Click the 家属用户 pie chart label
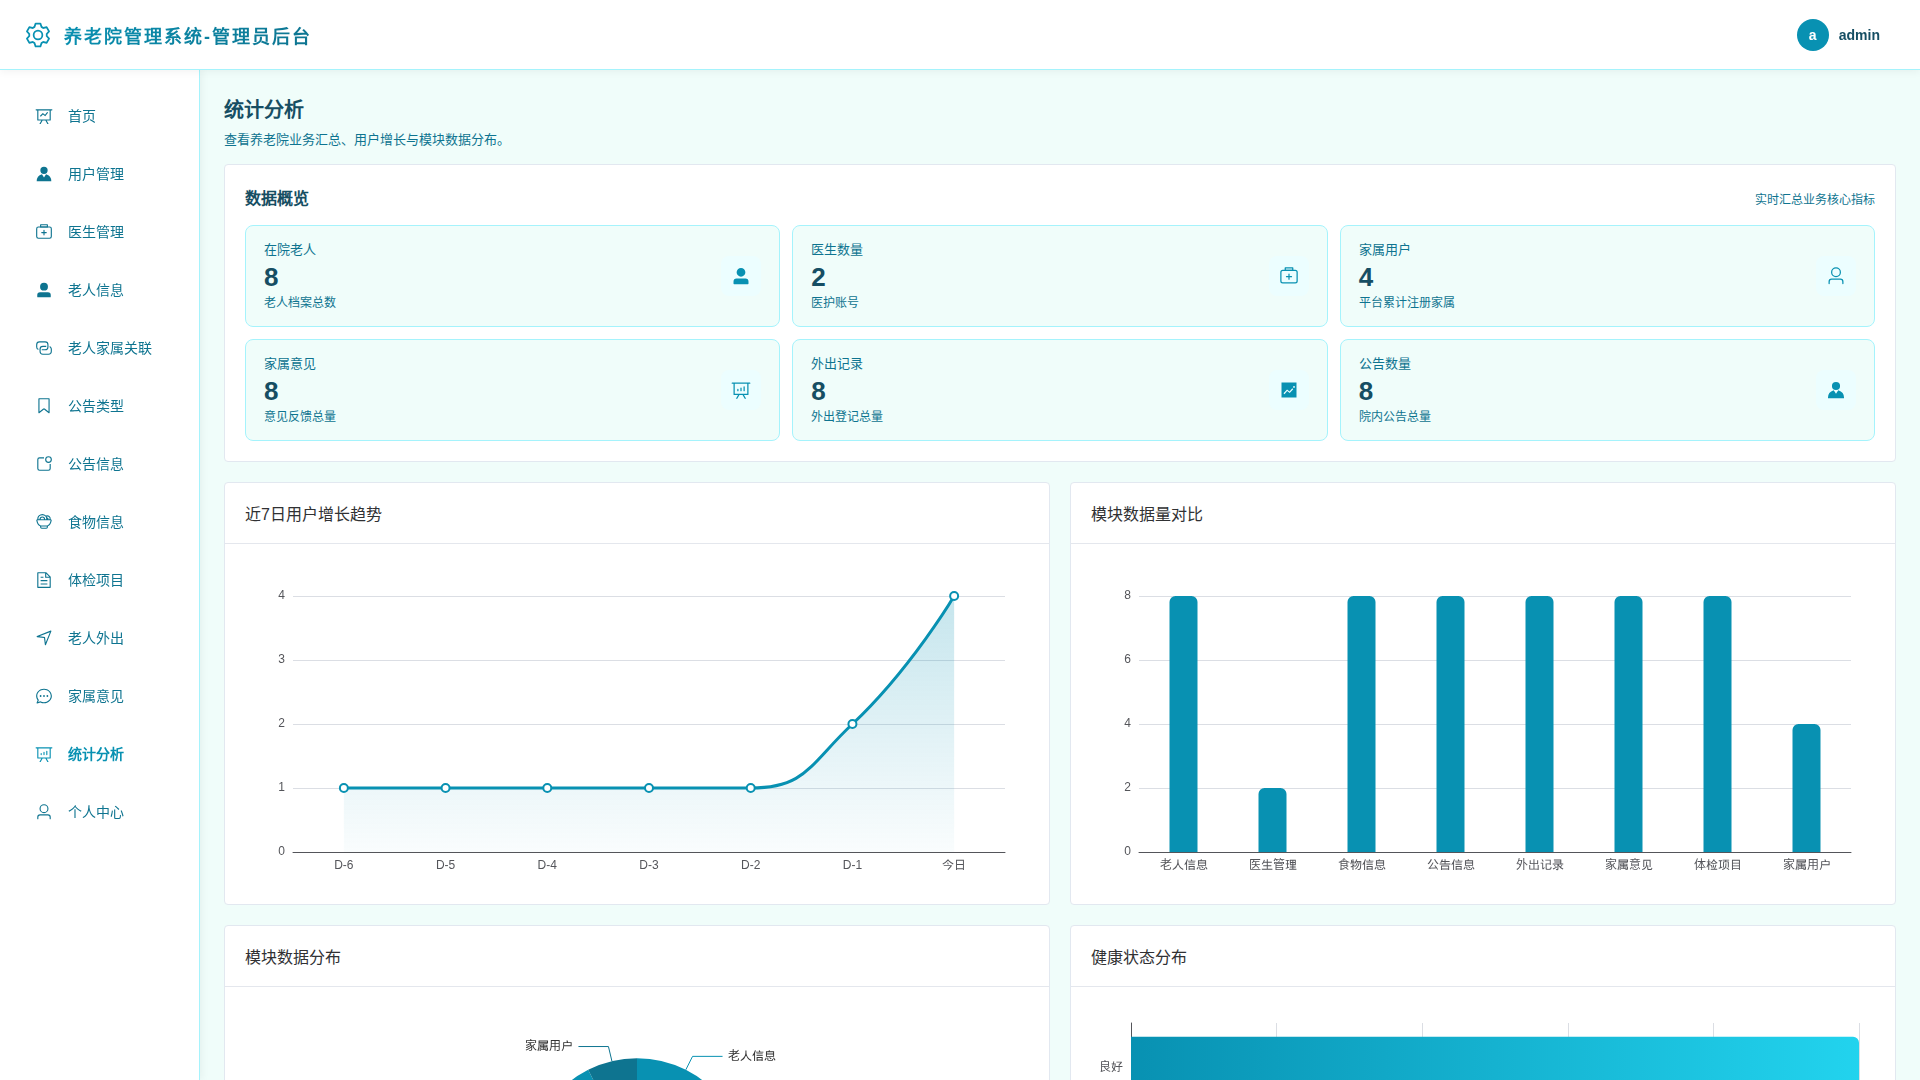The image size is (1920, 1080). pyautogui.click(x=549, y=1045)
